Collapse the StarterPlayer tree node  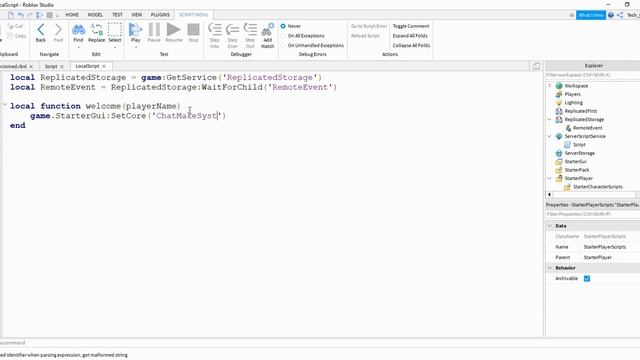[x=549, y=178]
